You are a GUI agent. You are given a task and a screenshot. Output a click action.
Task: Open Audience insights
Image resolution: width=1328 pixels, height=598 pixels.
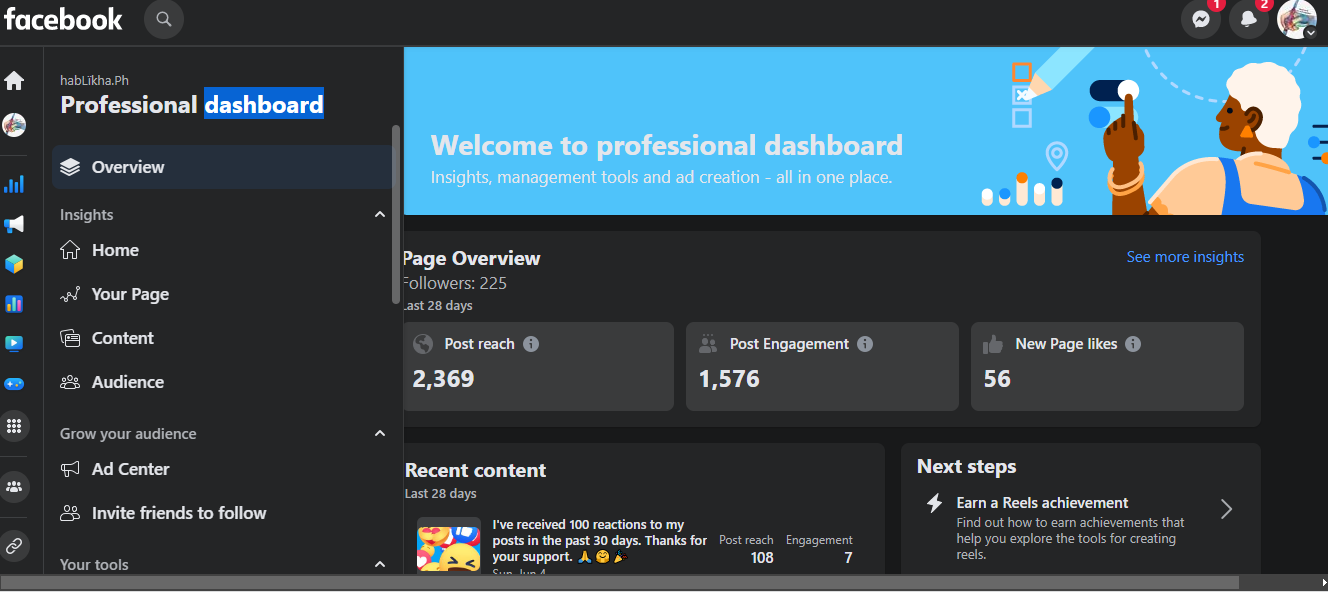pyautogui.click(x=222, y=382)
